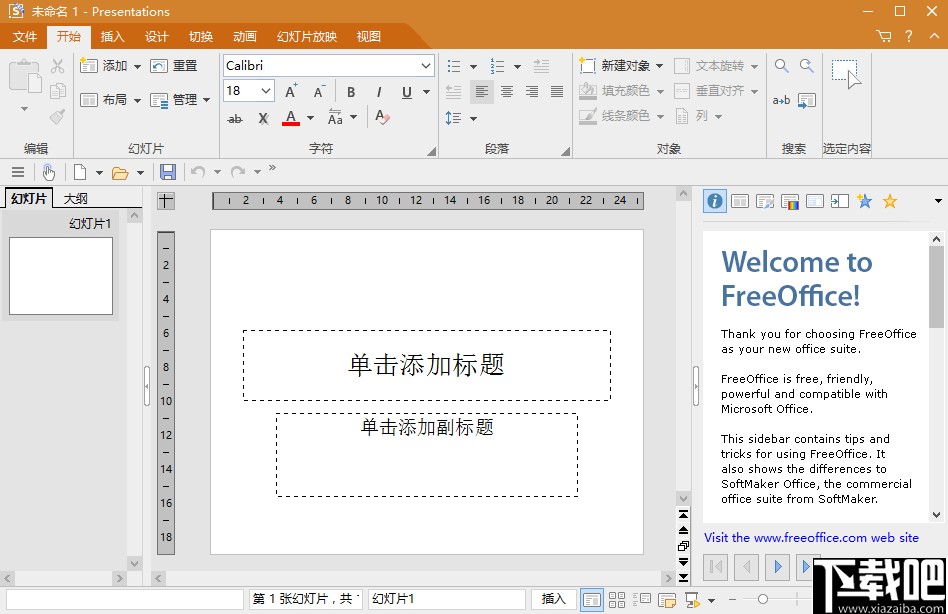Open the notes view from the status bar
948x614 pixels.
[665, 598]
